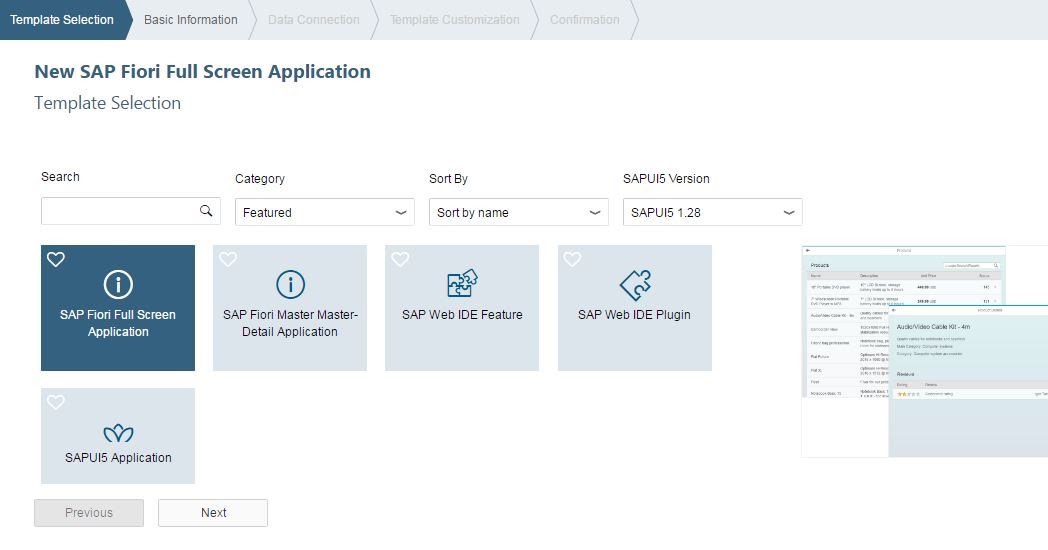
Task: Click the SAP Web IDE Plugin puzzle icon
Action: pos(635,285)
